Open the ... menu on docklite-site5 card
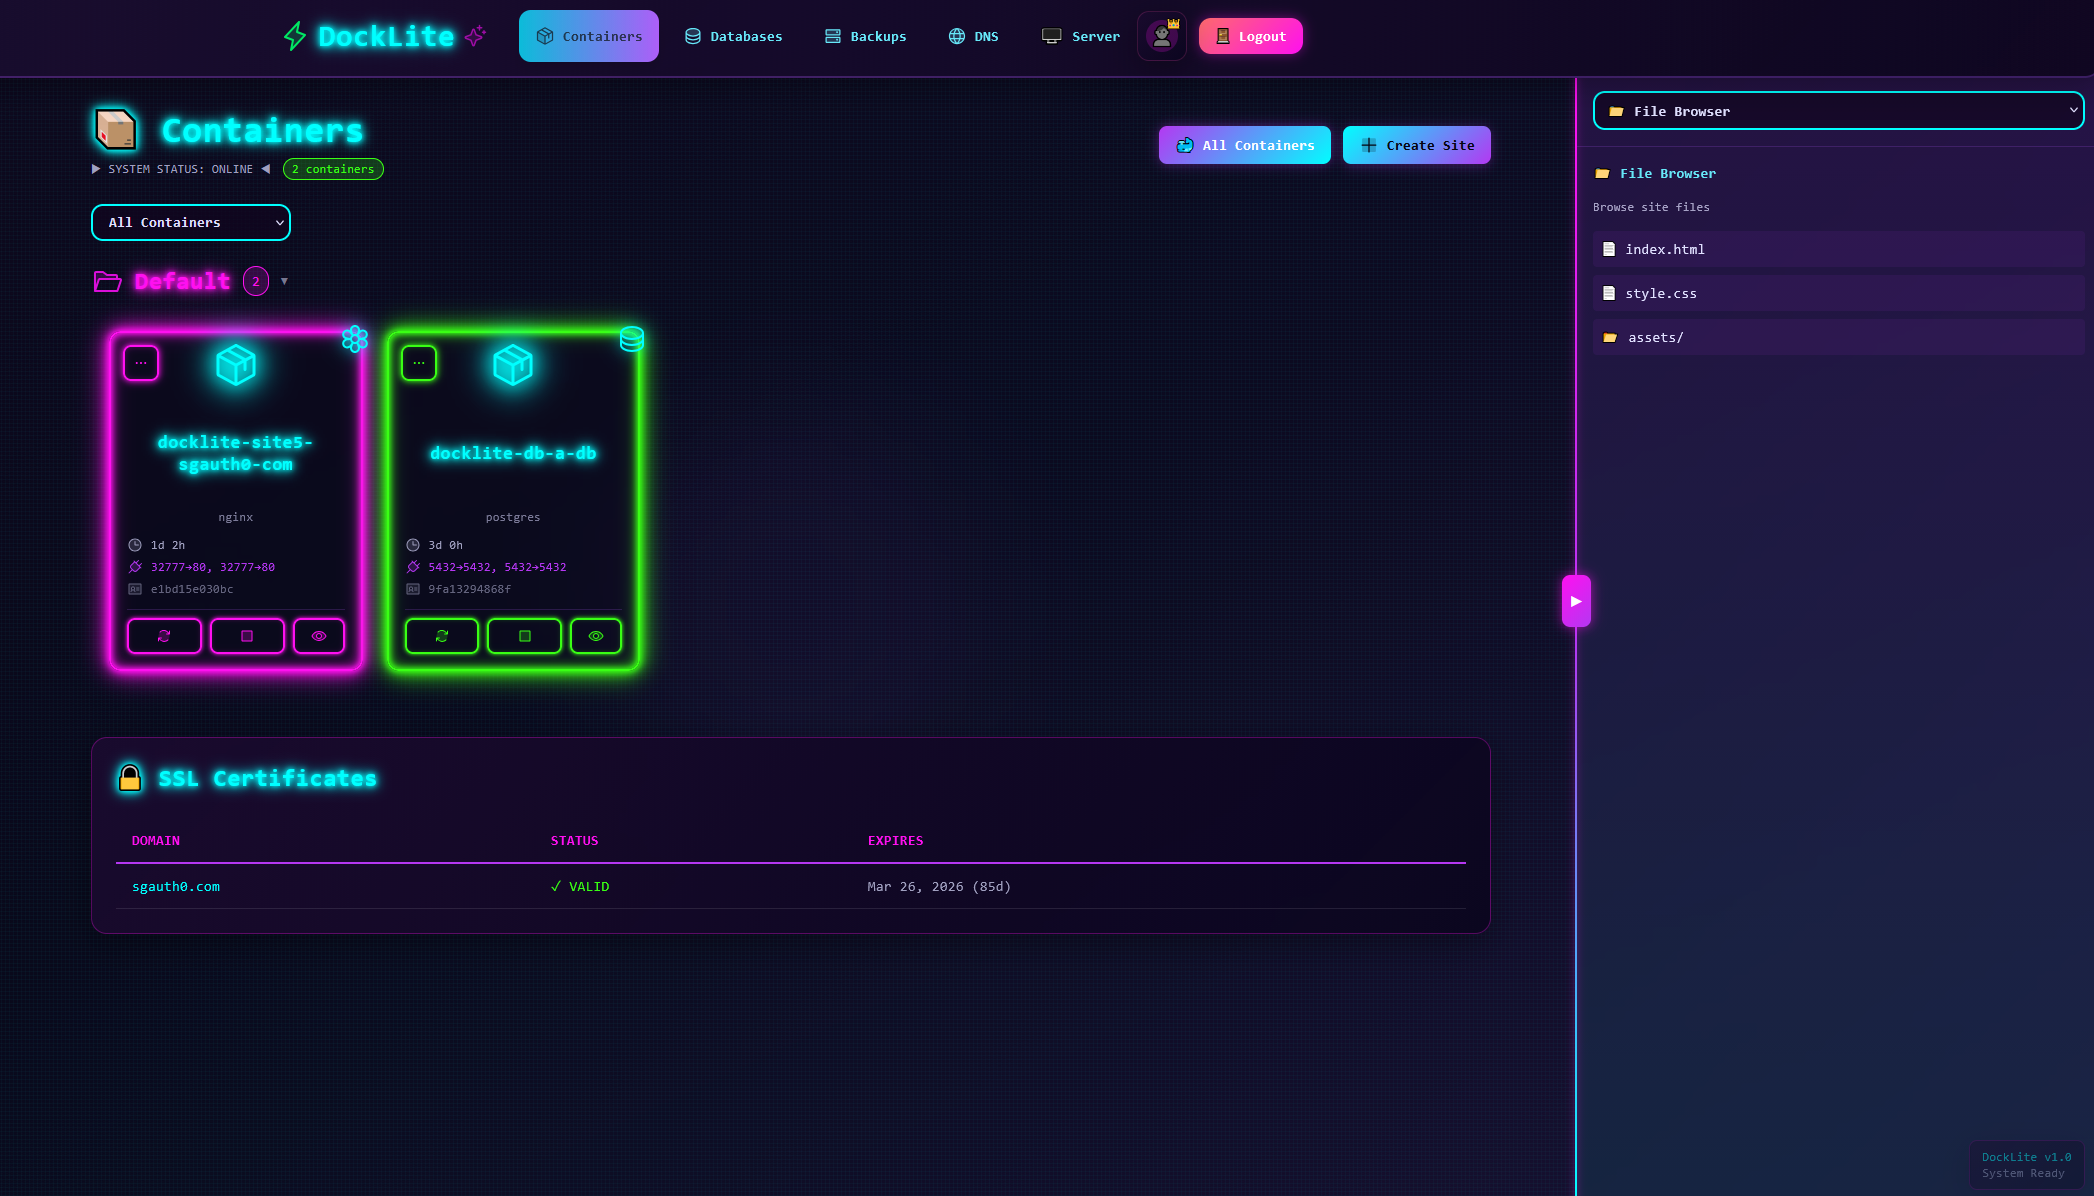Image resolution: width=2094 pixels, height=1196 pixels. click(141, 363)
